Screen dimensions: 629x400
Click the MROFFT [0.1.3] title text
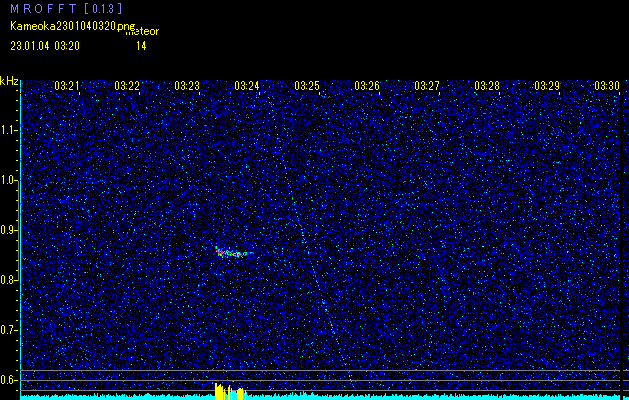(x=66, y=9)
